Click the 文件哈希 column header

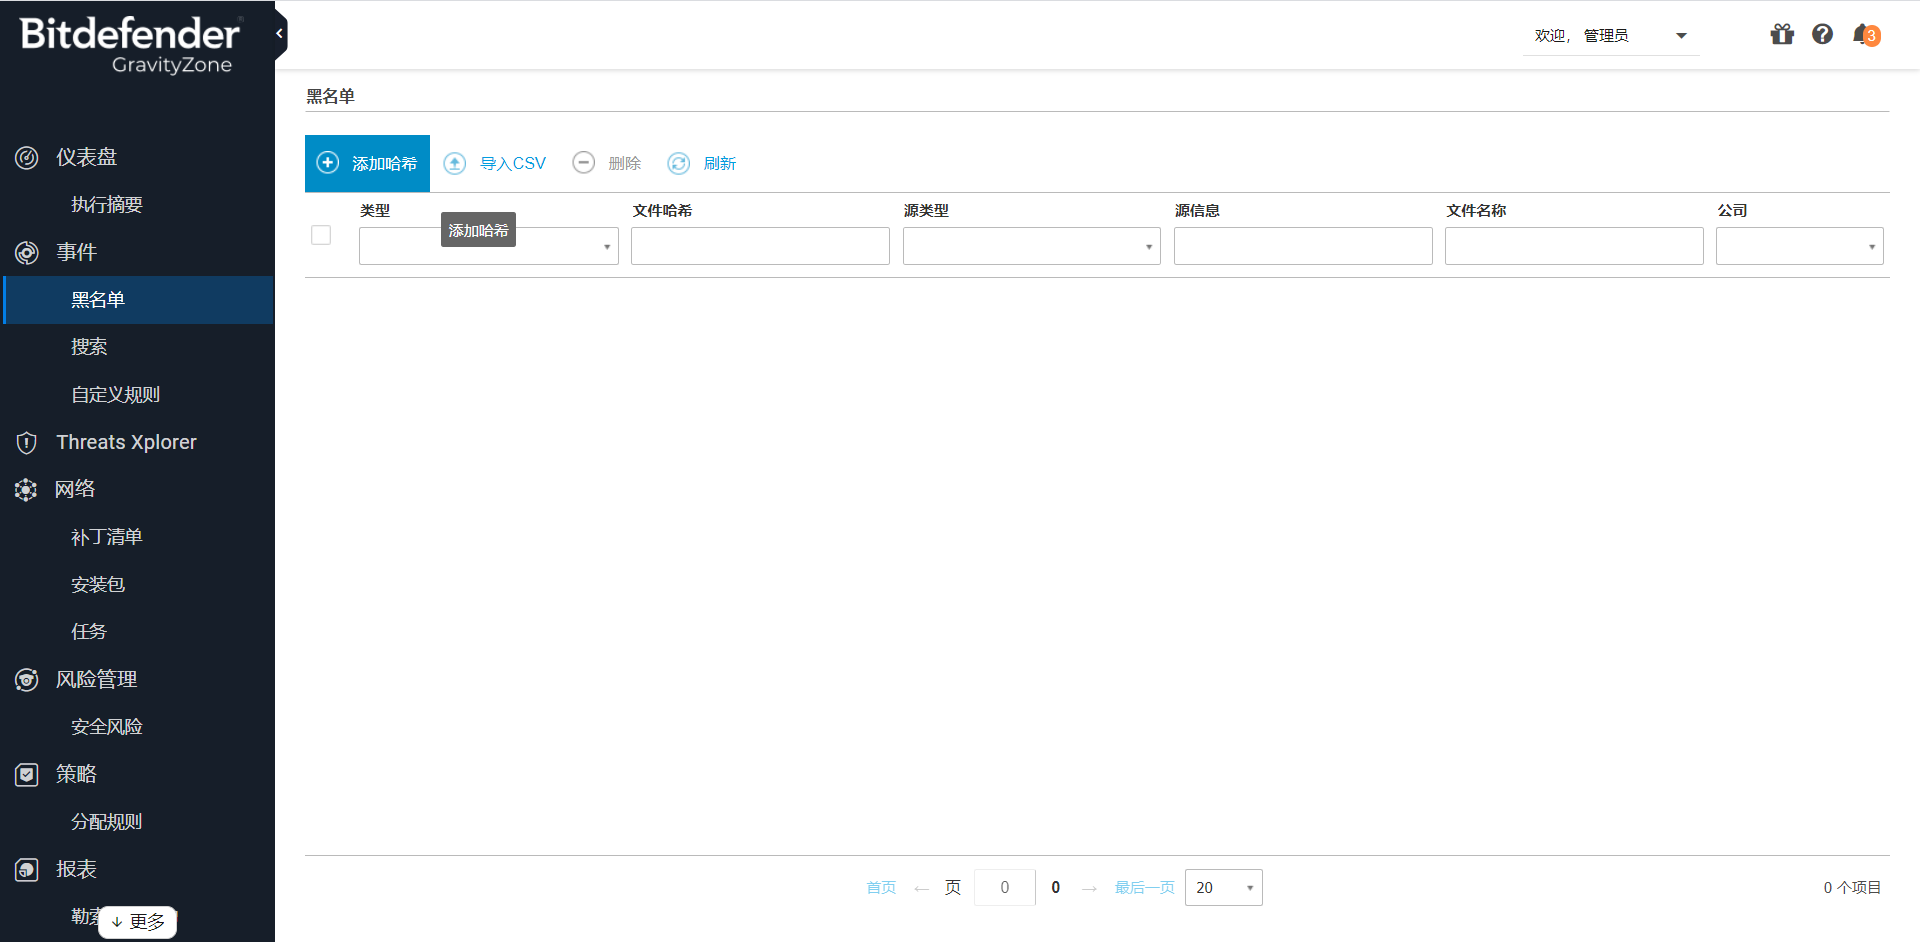pos(662,211)
